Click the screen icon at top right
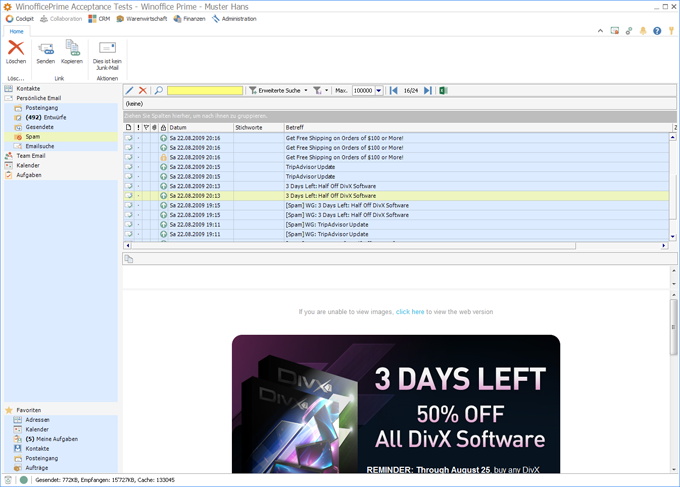 [615, 31]
